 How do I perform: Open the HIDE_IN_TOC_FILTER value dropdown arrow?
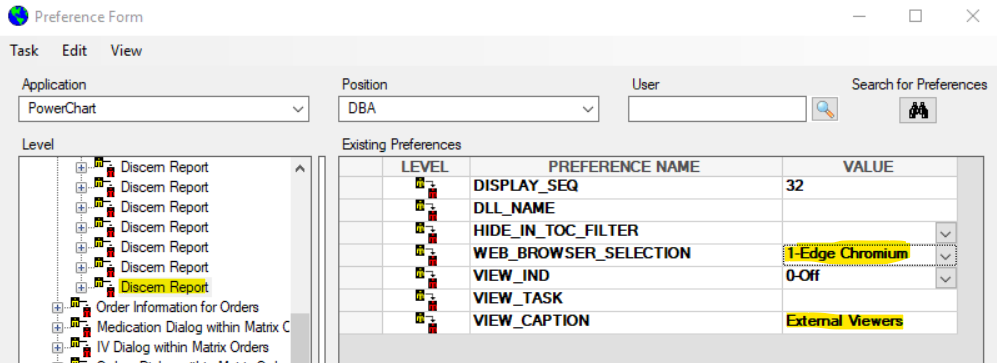pyautogui.click(x=946, y=233)
